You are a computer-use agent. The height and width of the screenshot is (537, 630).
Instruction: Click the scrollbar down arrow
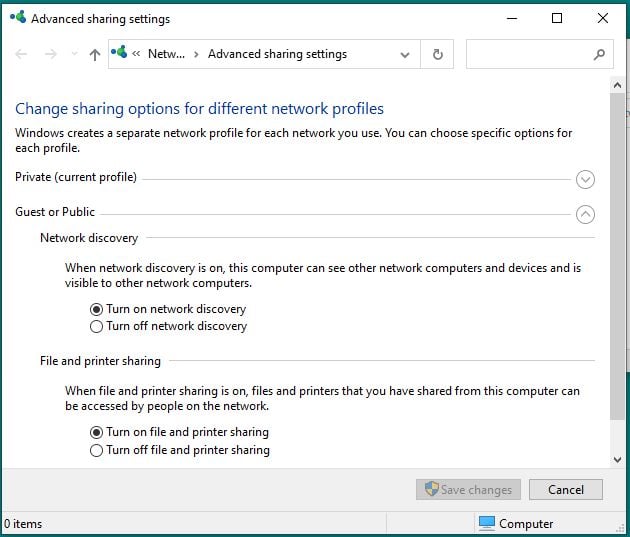[617, 459]
